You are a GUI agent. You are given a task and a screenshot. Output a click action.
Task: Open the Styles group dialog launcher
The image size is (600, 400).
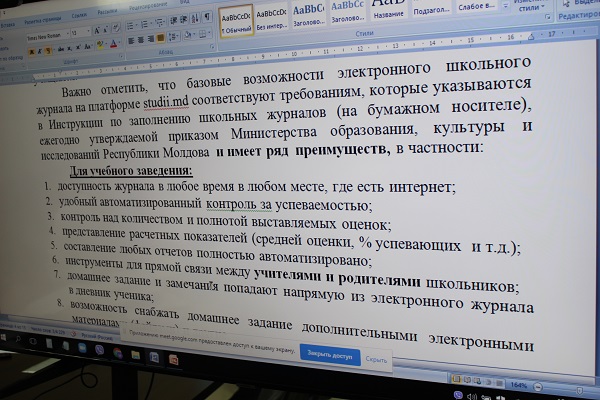tap(548, 17)
